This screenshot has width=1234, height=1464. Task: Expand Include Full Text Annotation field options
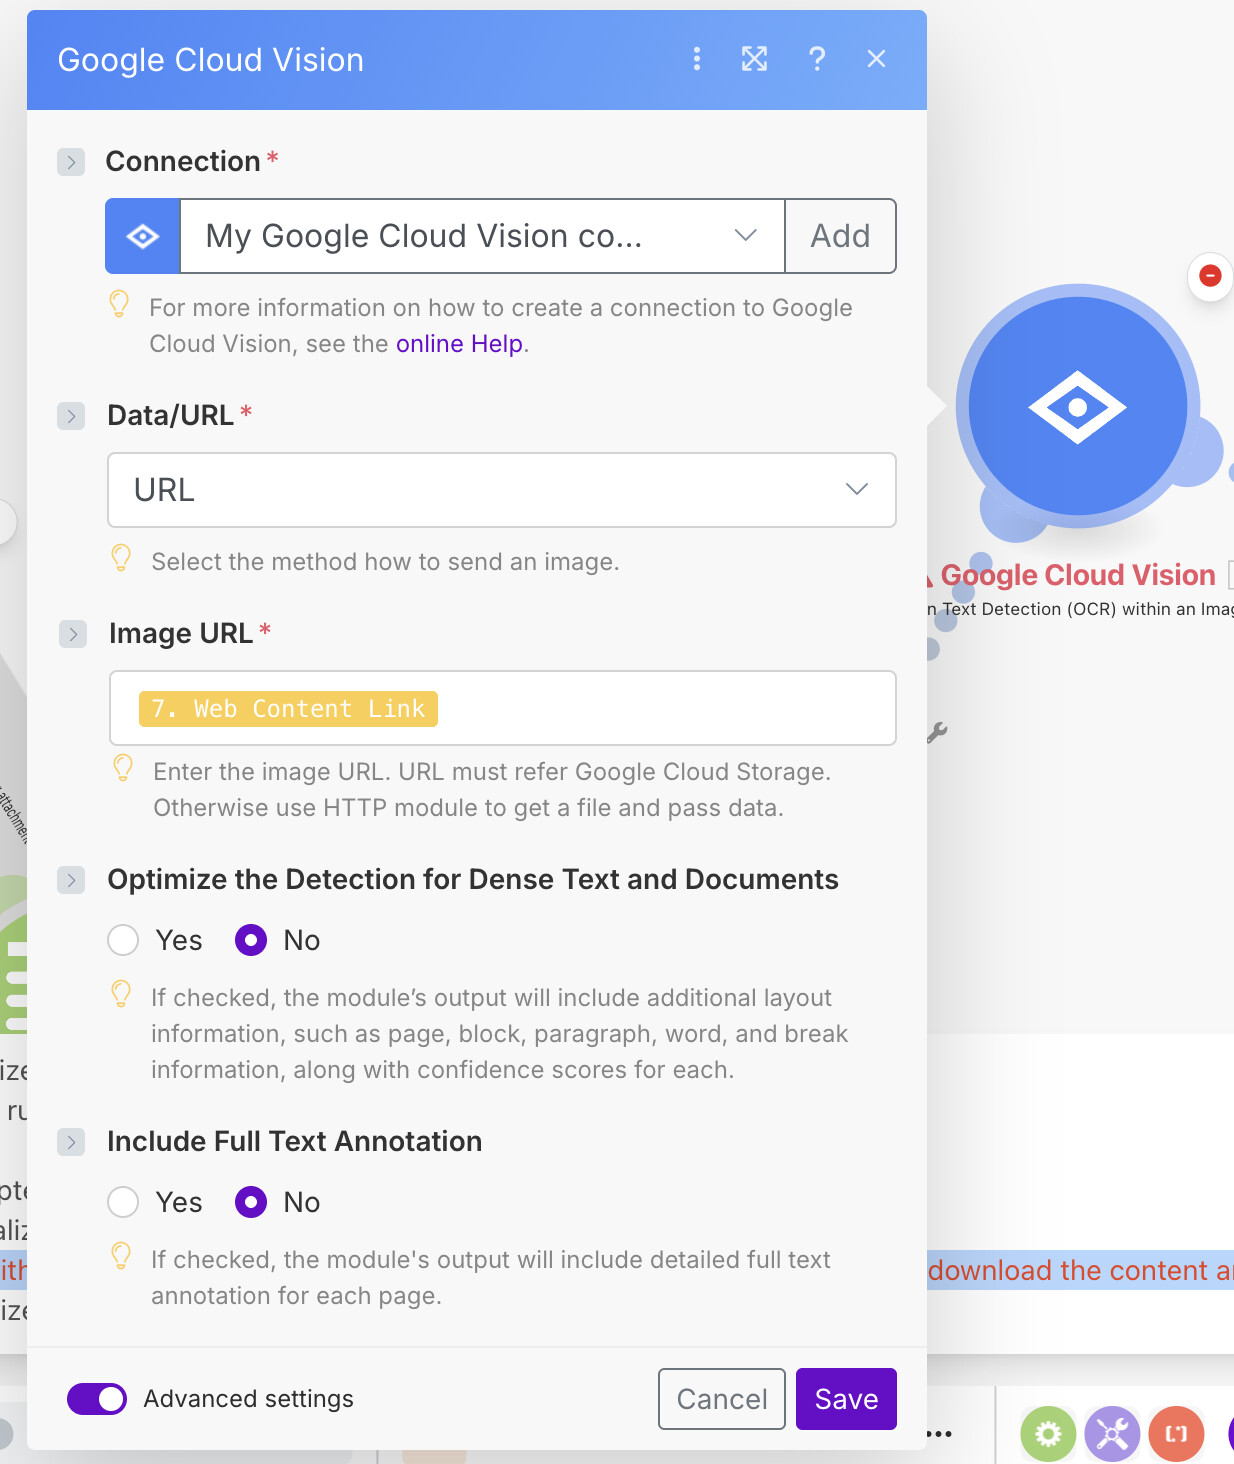click(71, 1142)
